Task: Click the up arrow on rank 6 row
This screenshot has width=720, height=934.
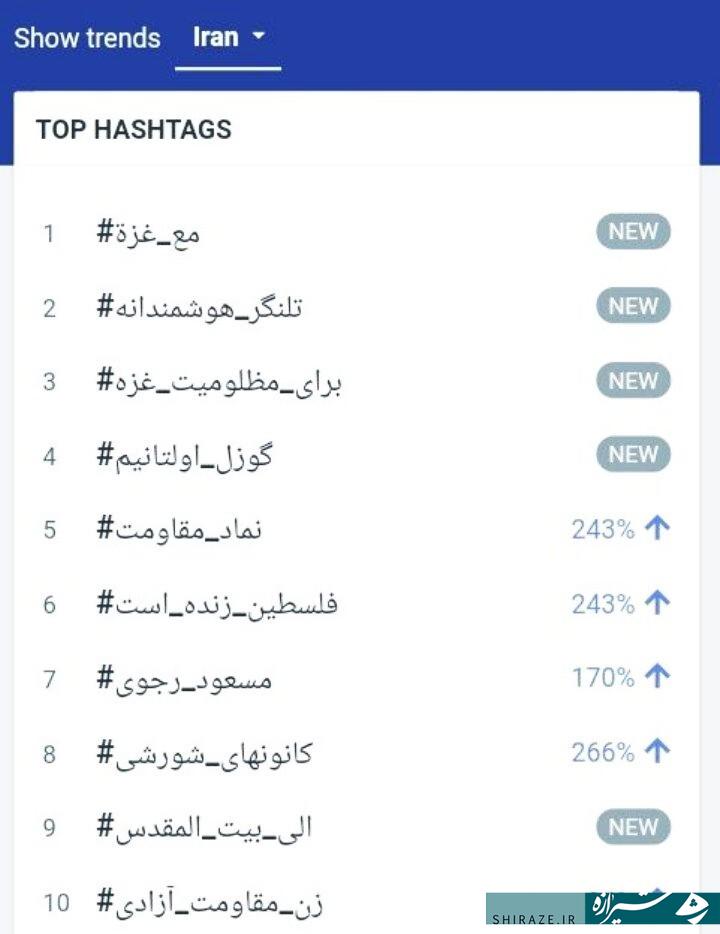Action: 657,603
